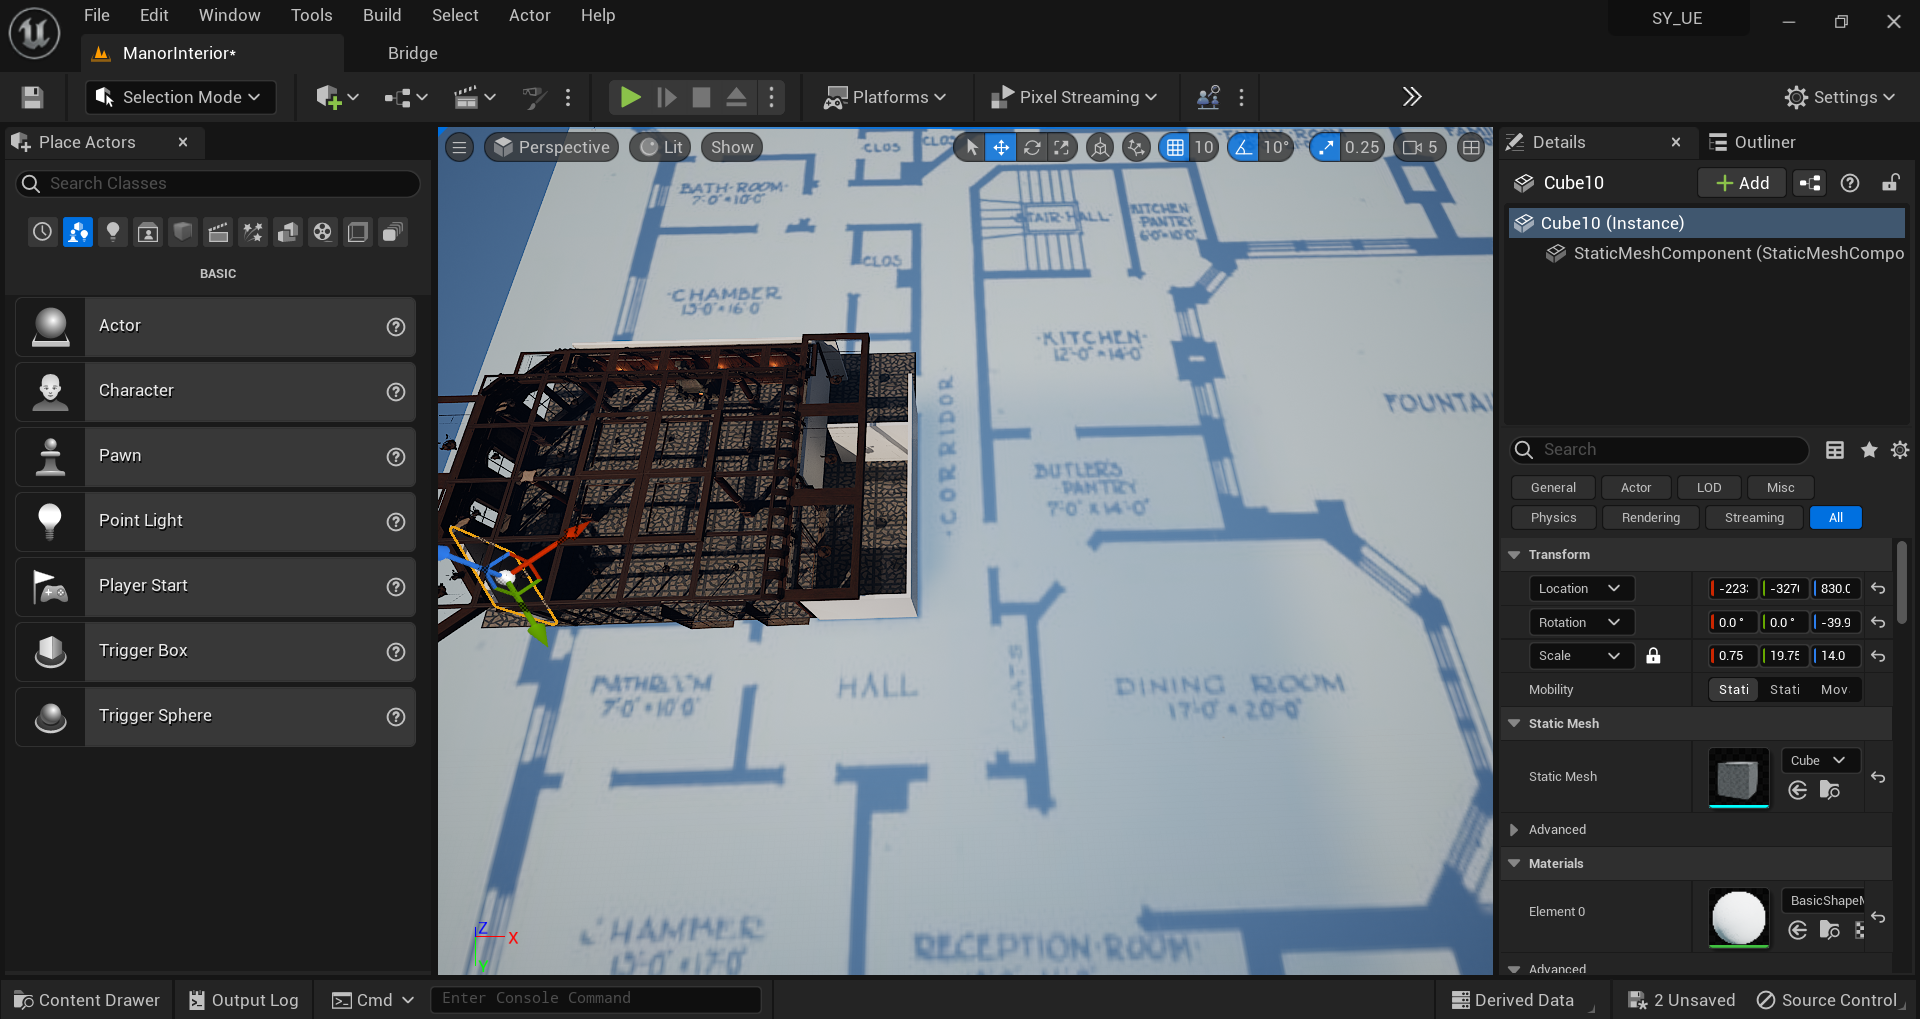
Task: Toggle the Details favorites star filter
Action: click(x=1868, y=450)
